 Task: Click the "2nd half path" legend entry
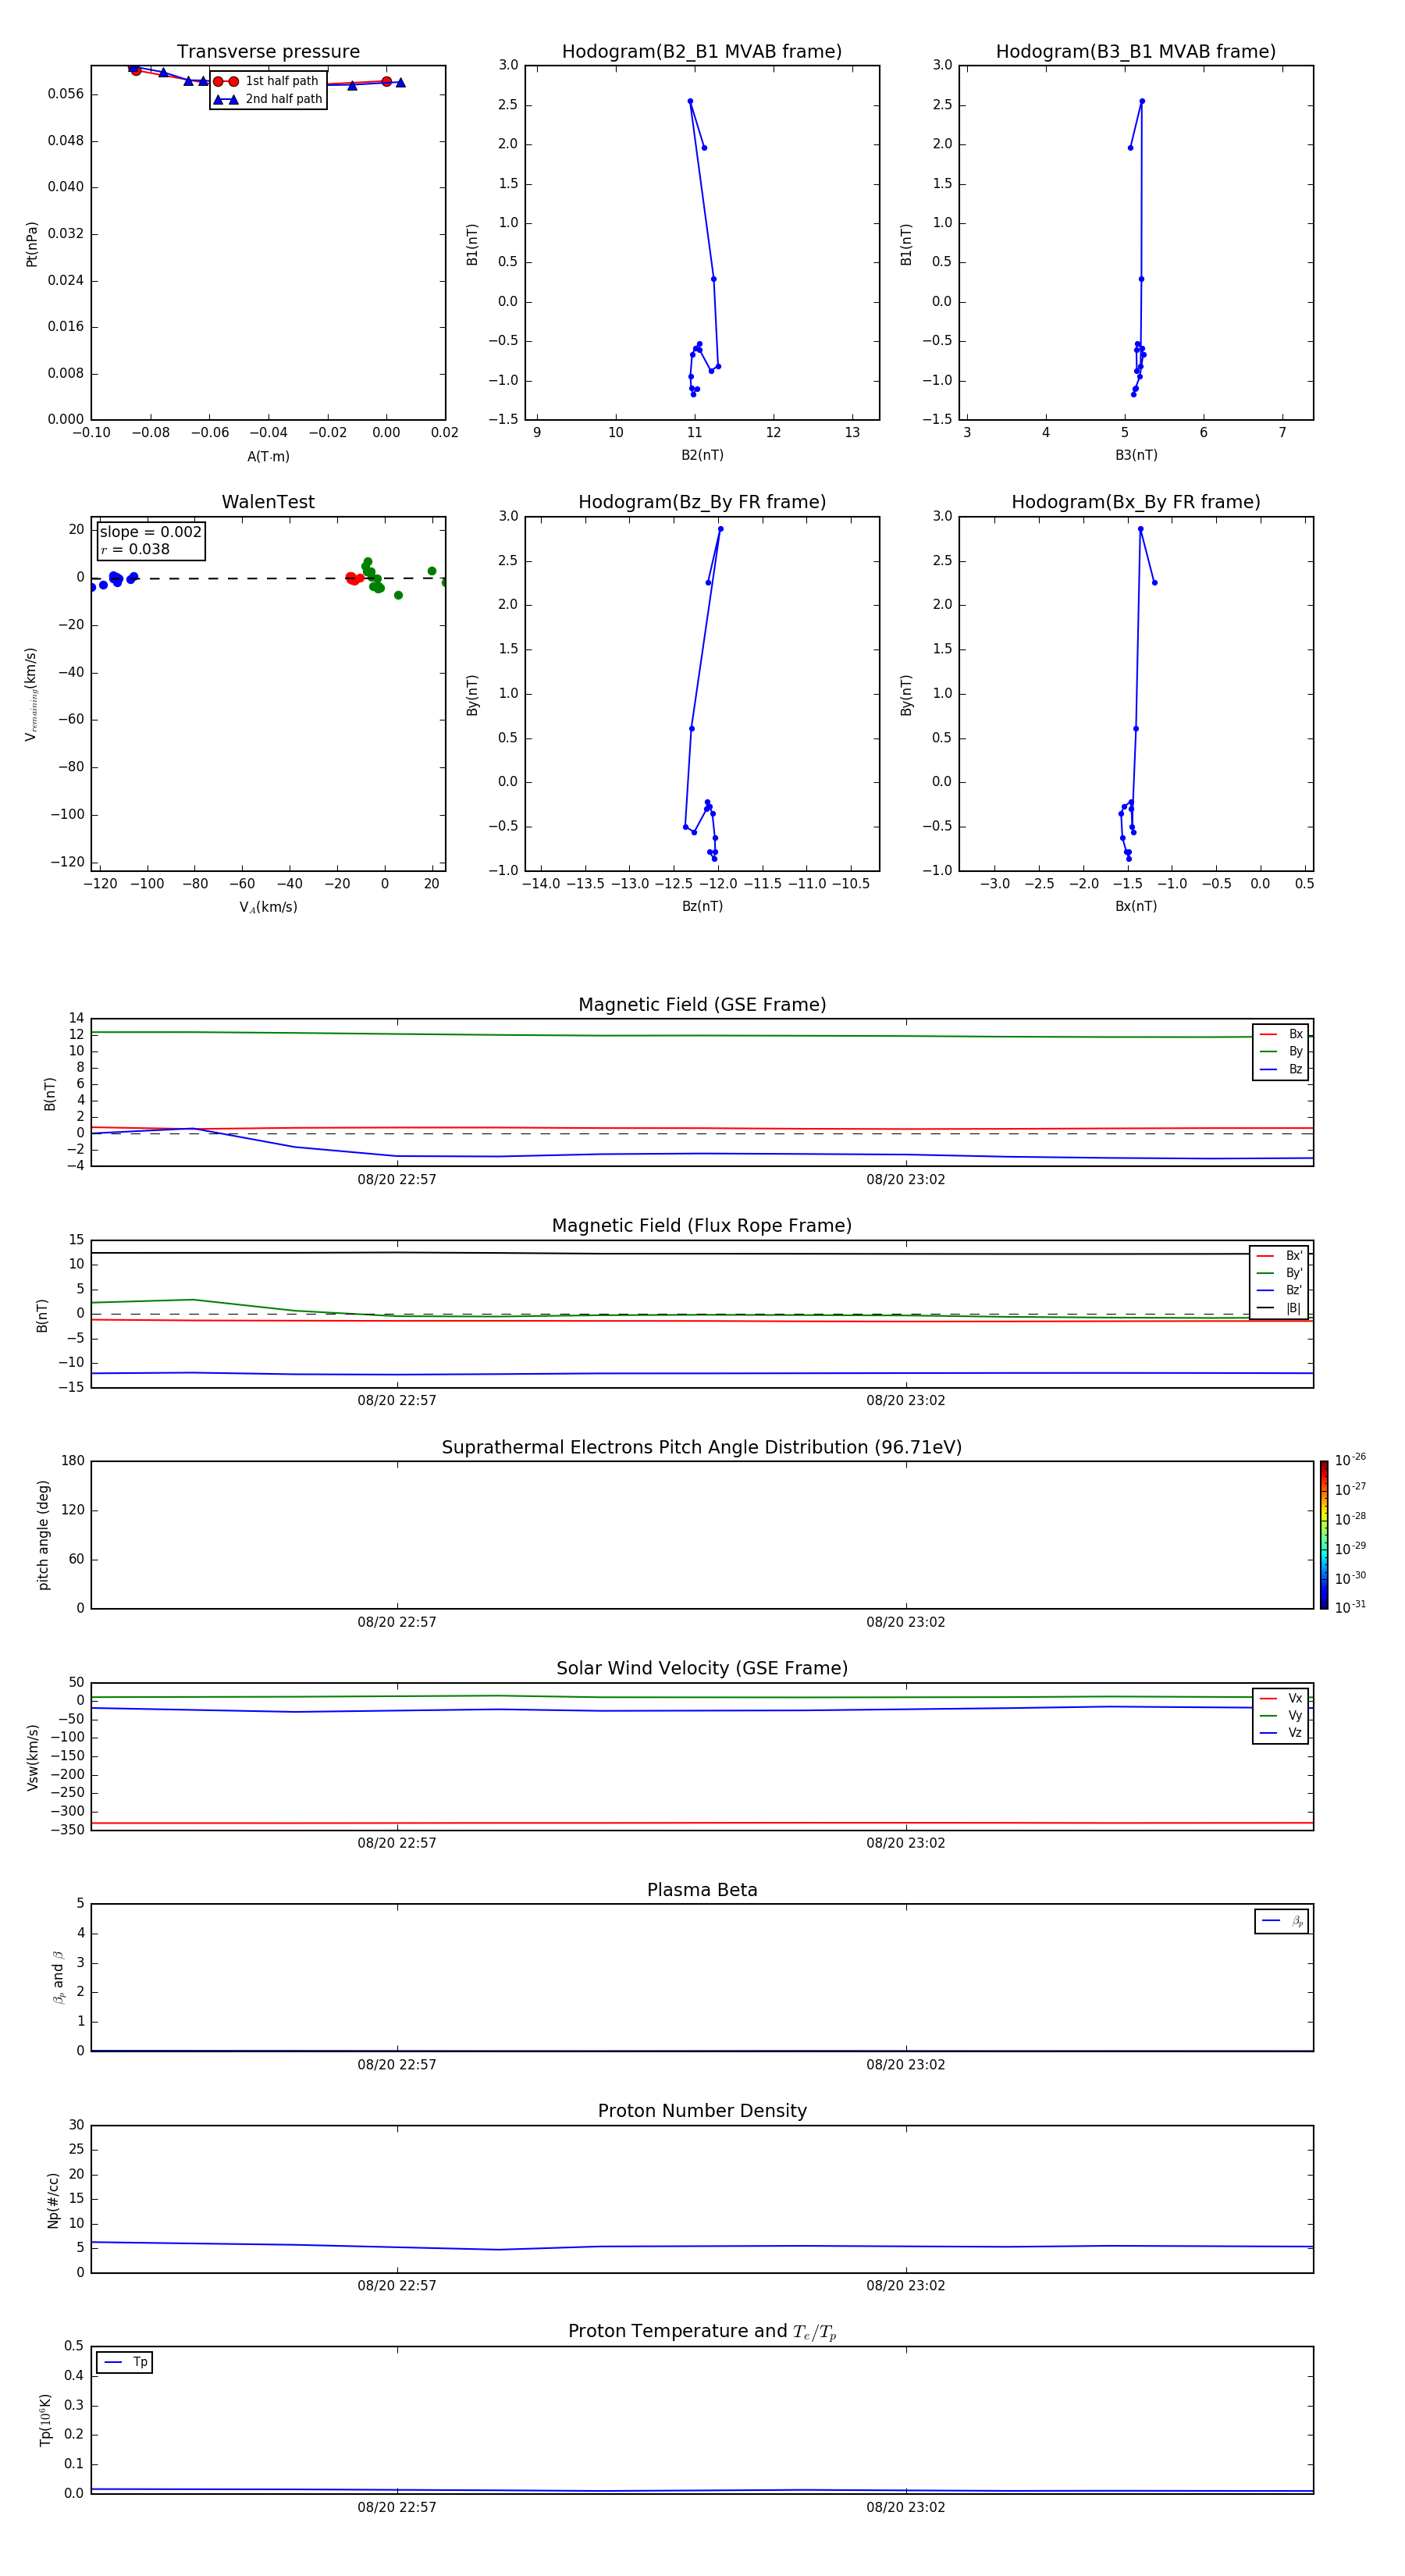click(x=268, y=99)
